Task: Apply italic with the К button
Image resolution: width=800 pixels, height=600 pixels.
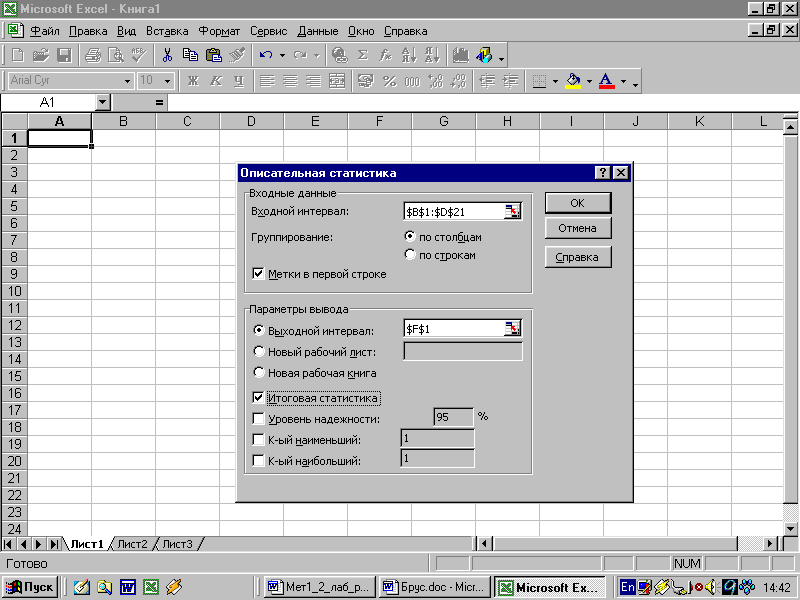Action: pos(216,81)
